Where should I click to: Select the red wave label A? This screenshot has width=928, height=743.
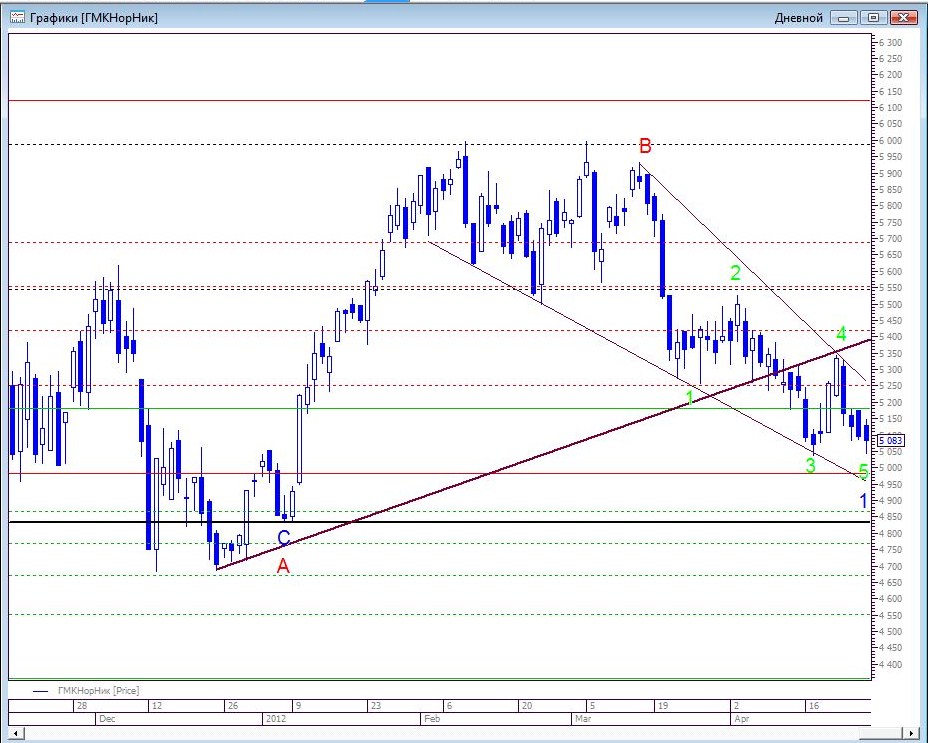tap(283, 566)
